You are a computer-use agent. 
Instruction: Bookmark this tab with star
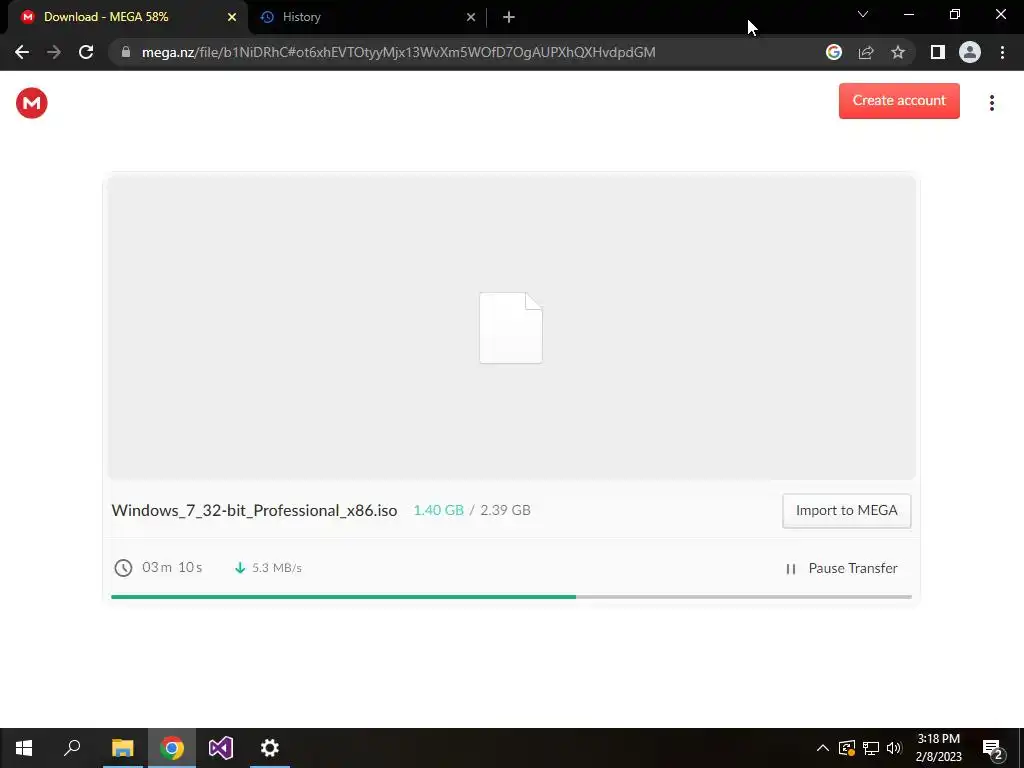point(898,52)
